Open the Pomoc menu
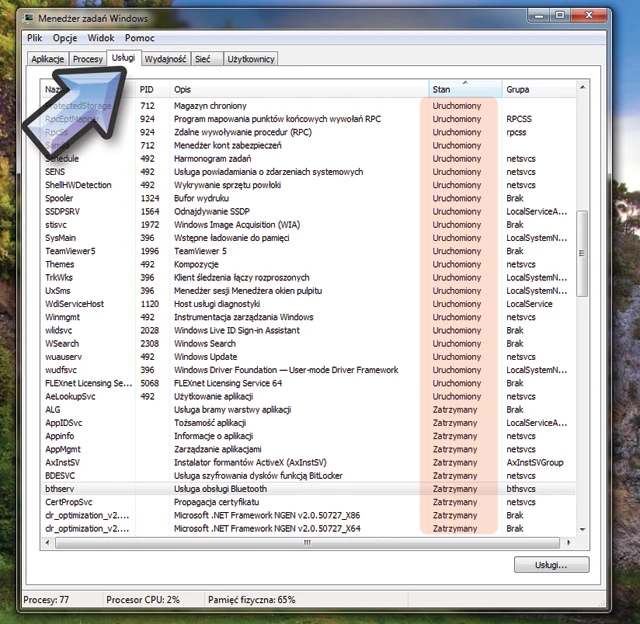640x624 pixels. pos(140,38)
